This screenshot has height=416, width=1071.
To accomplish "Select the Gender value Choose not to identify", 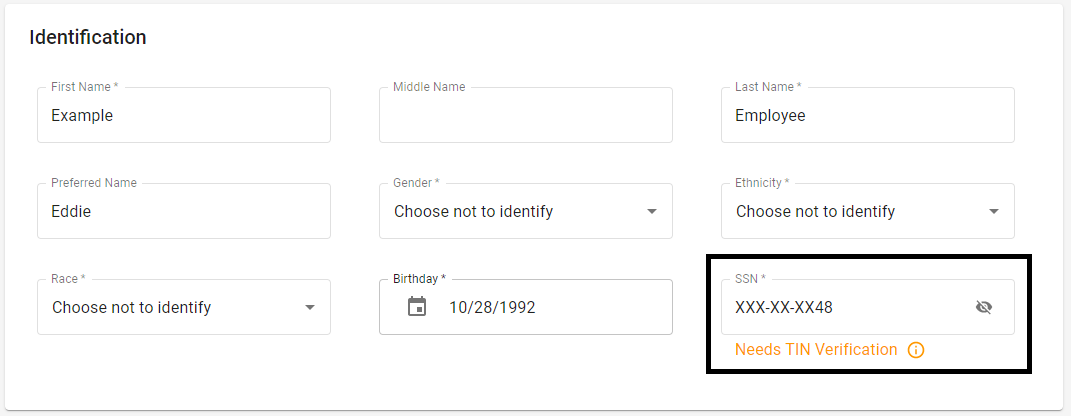I will click(x=473, y=211).
